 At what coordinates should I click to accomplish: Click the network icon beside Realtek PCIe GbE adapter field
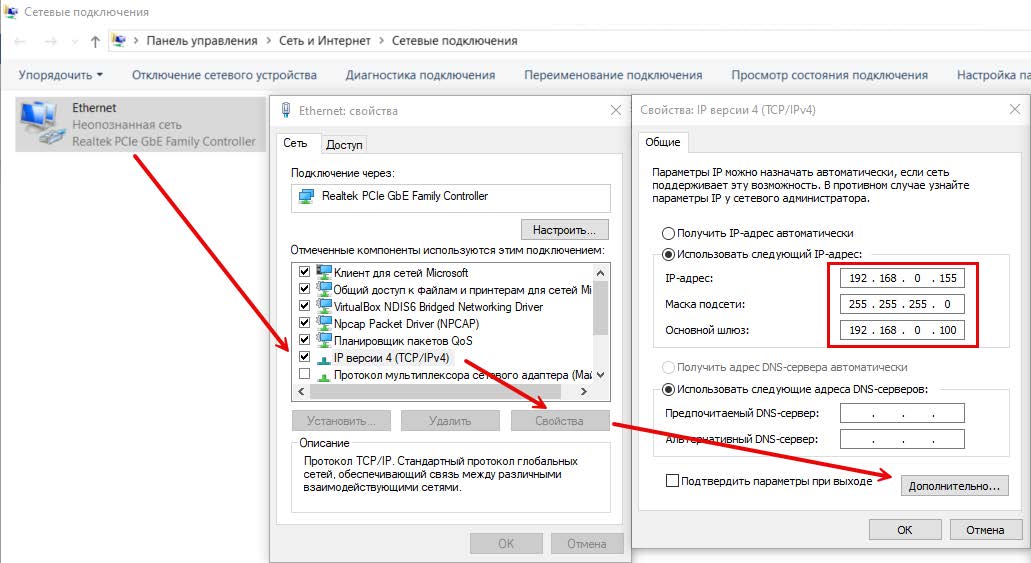tap(306, 197)
